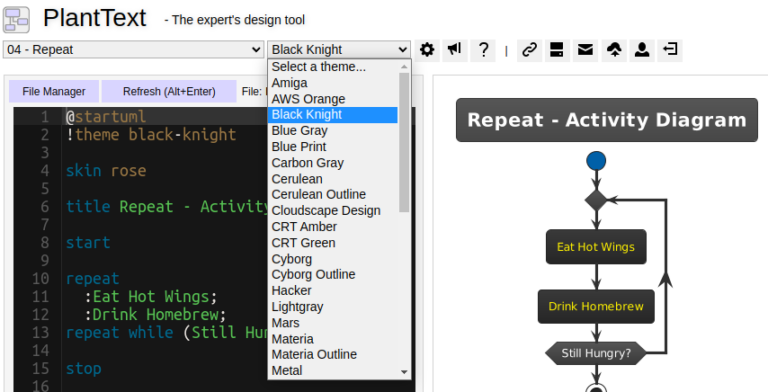768x392 pixels.
Task: Click the theme list scrollbar thumb
Action: (404, 143)
